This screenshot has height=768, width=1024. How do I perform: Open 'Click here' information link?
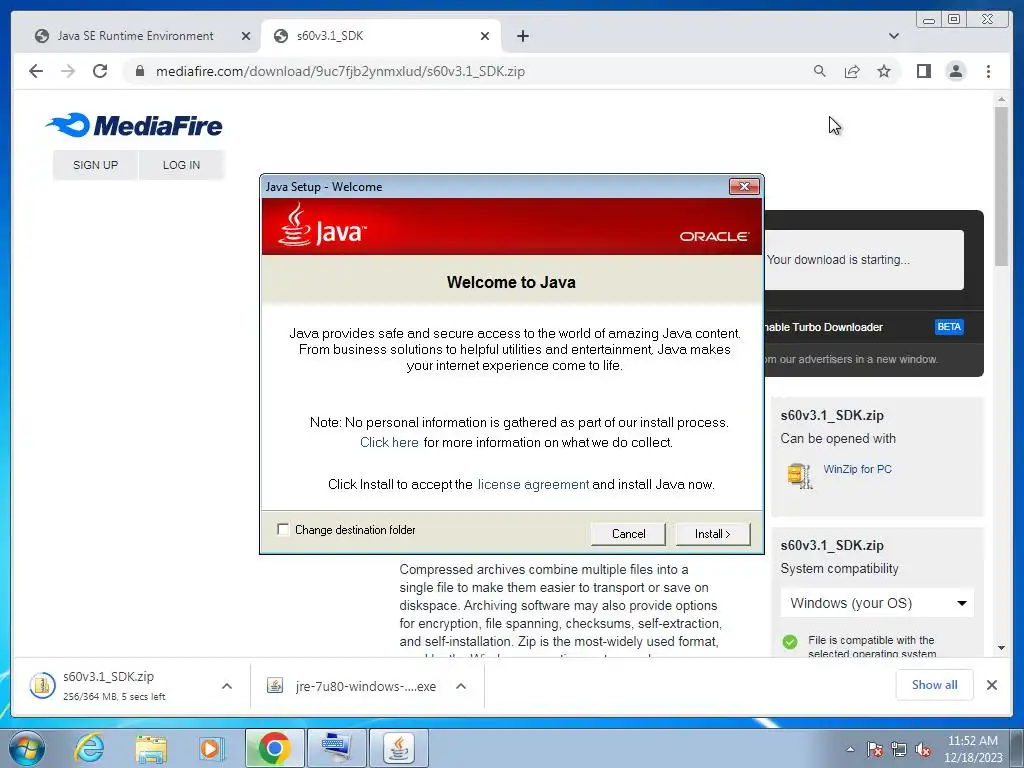point(389,443)
